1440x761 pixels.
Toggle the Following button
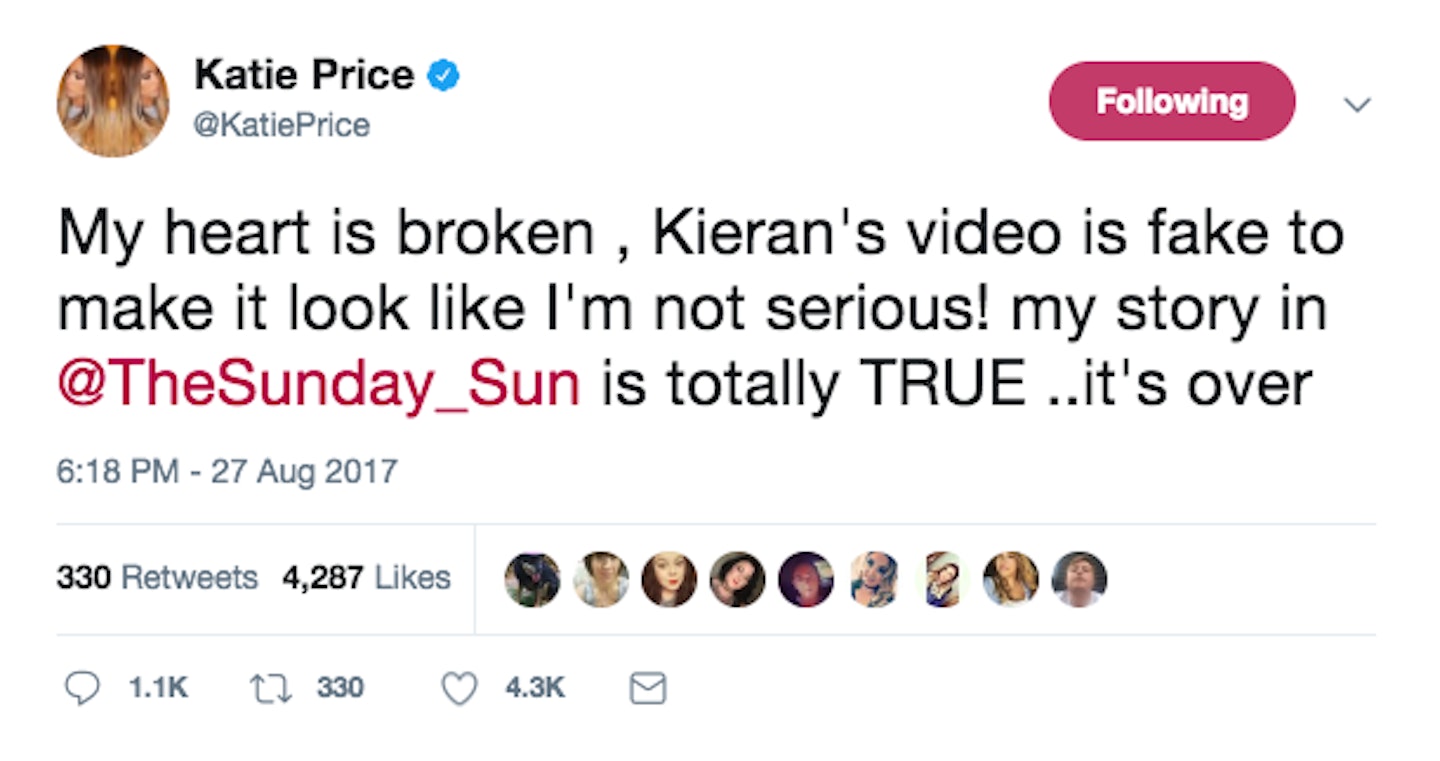coord(1171,101)
